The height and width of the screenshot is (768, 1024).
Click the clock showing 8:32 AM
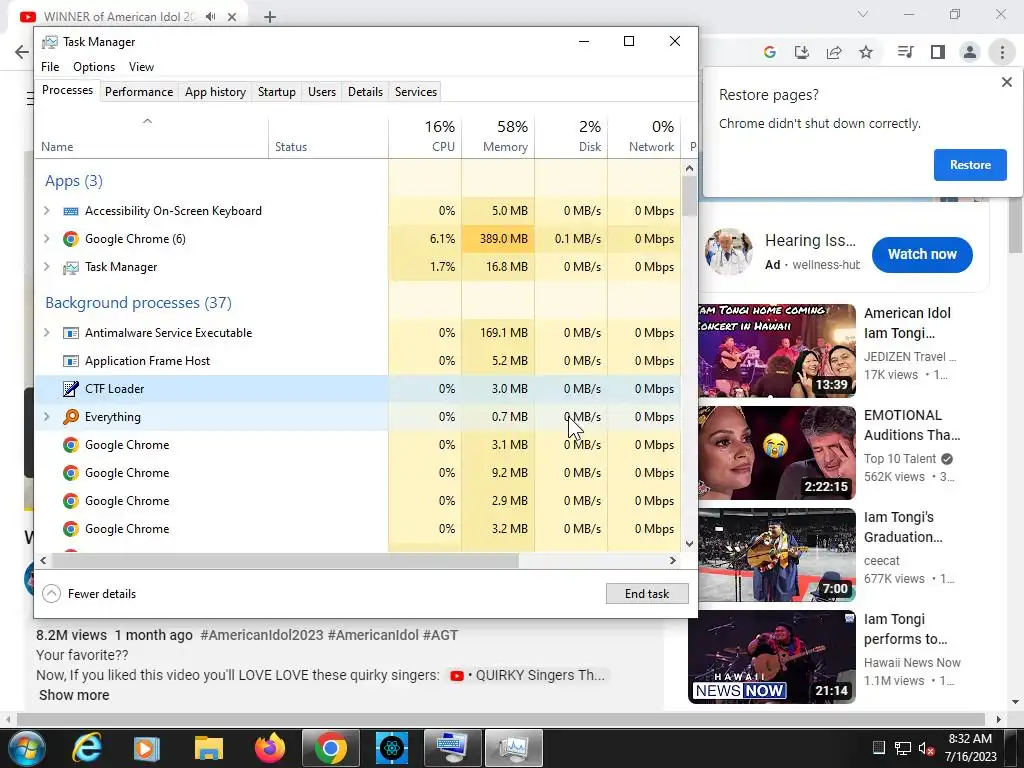click(970, 739)
